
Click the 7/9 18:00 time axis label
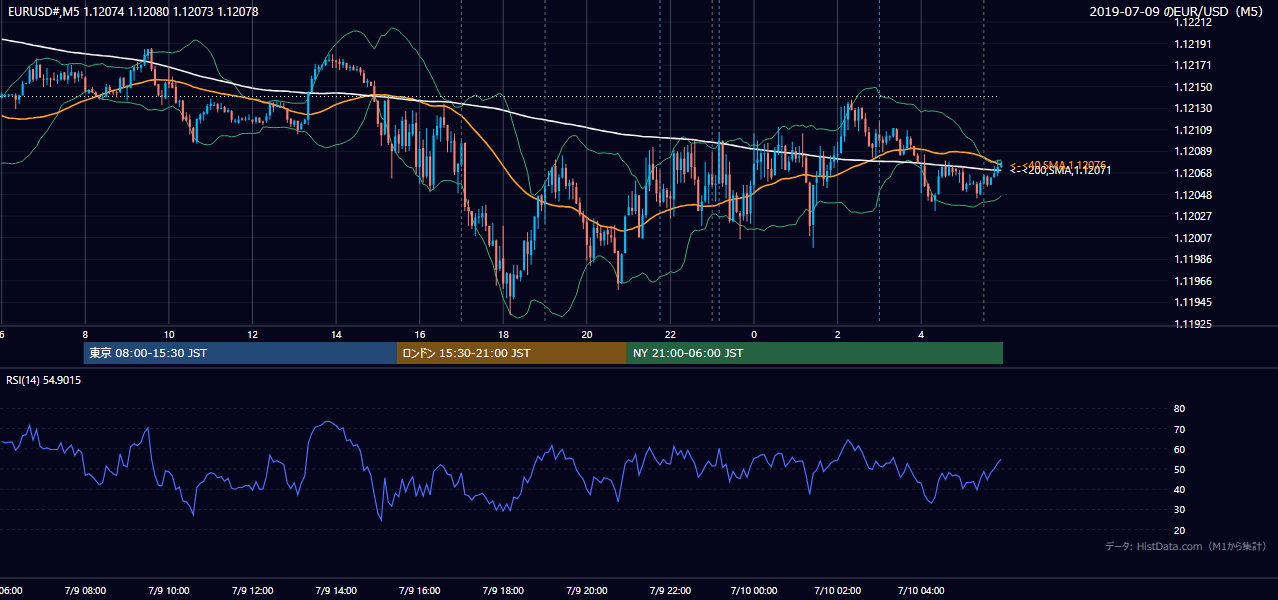[503, 590]
